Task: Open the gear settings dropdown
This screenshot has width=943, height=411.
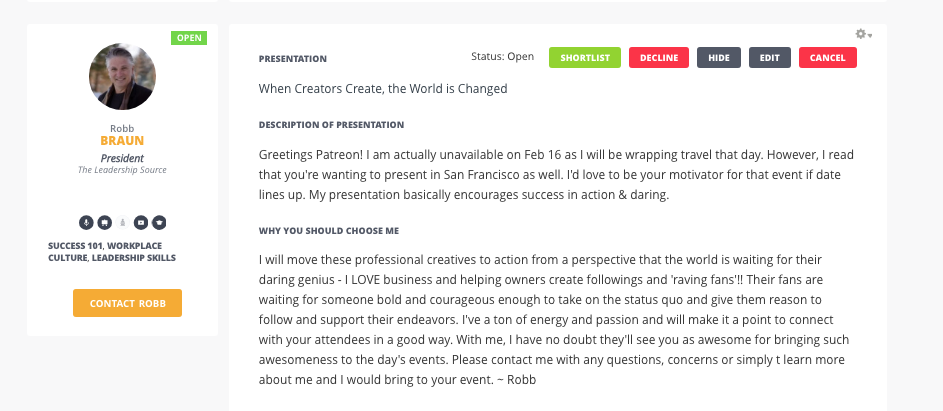Action: [863, 34]
